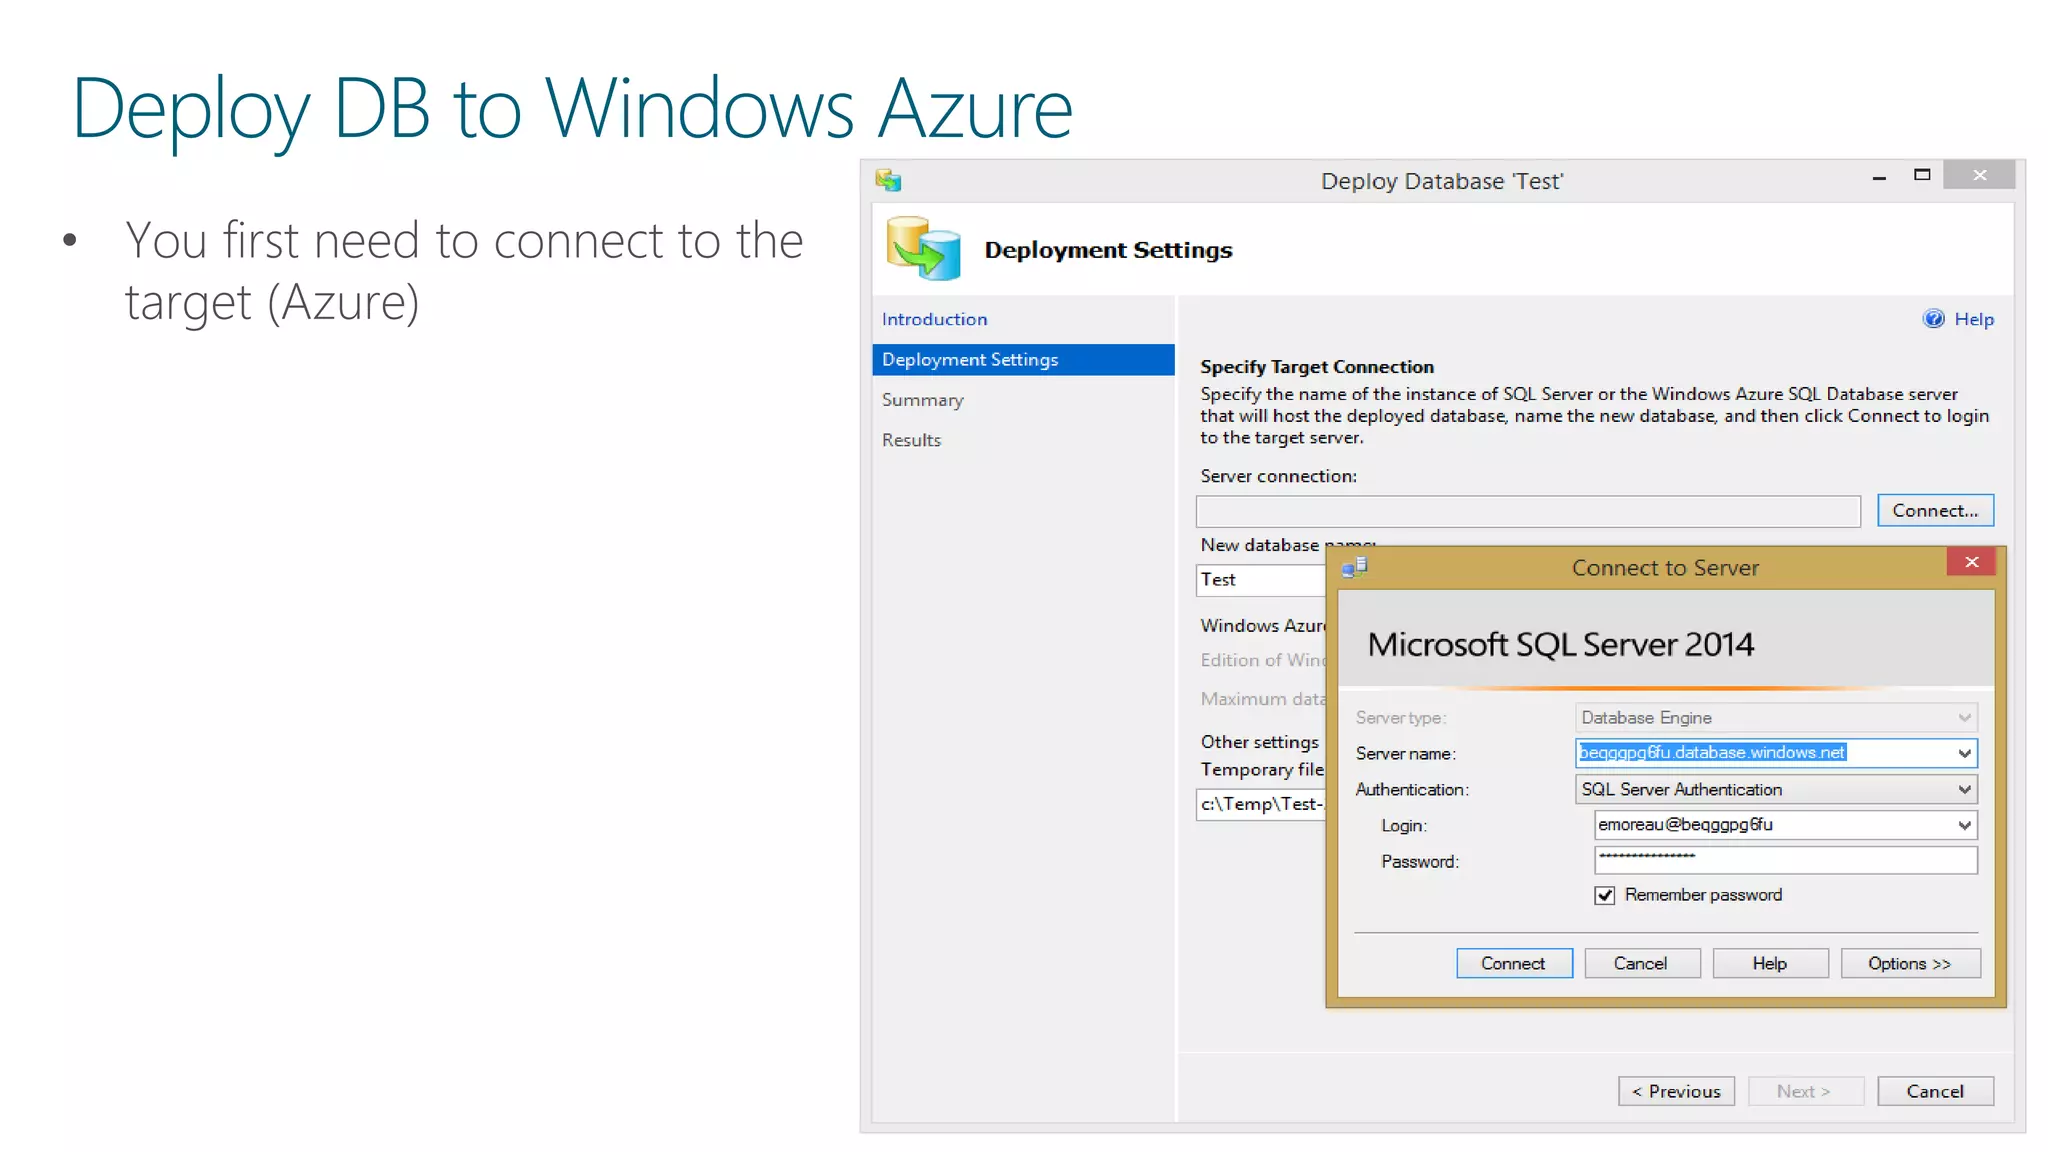Viewport: 2048px width, 1152px height.
Task: Click the < Previous button
Action: coord(1676,1091)
